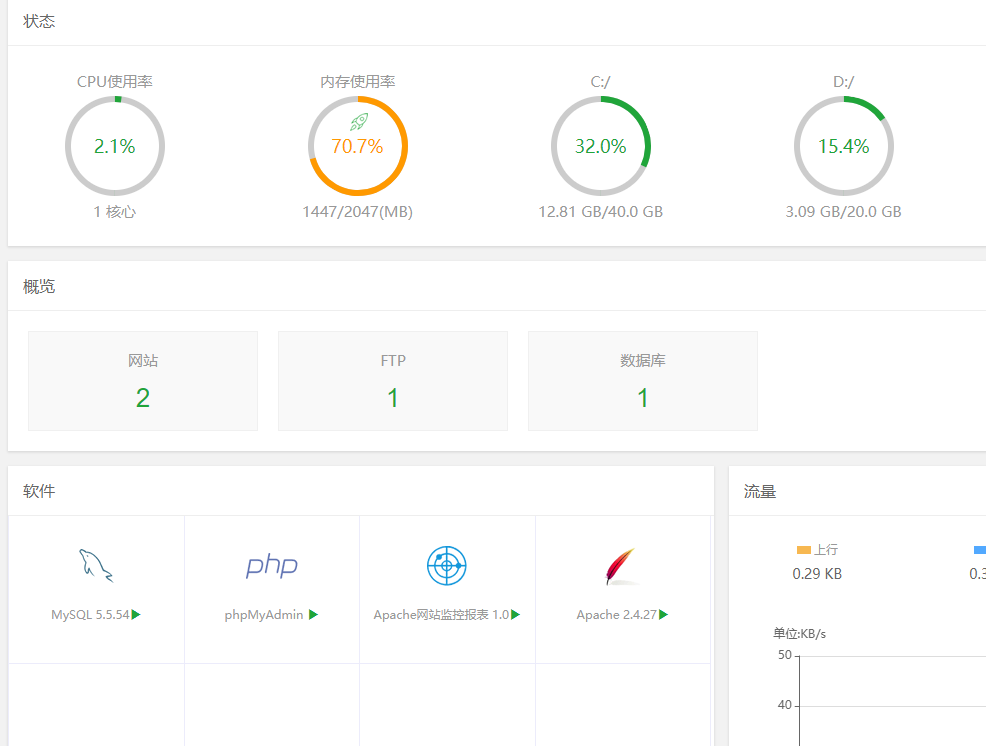Image resolution: width=986 pixels, height=746 pixels.
Task: Click the CPU使用率 label
Action: 115,82
